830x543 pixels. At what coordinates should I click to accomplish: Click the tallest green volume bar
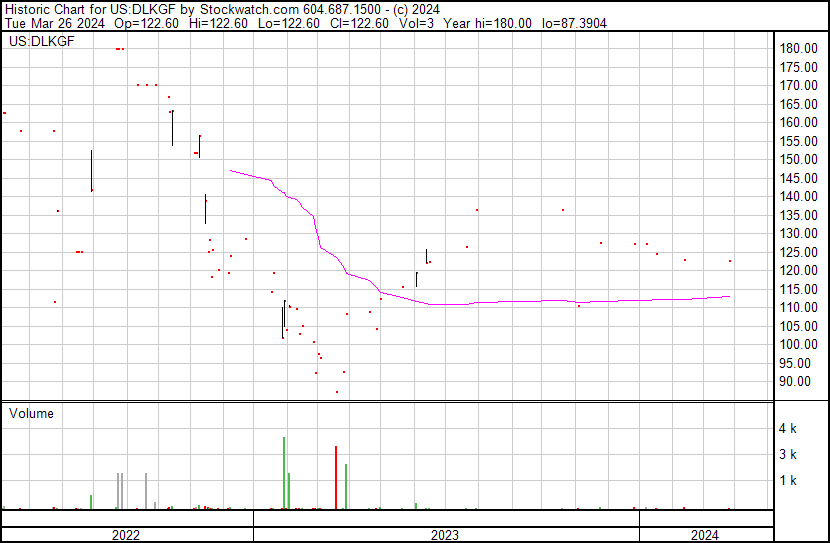click(284, 473)
